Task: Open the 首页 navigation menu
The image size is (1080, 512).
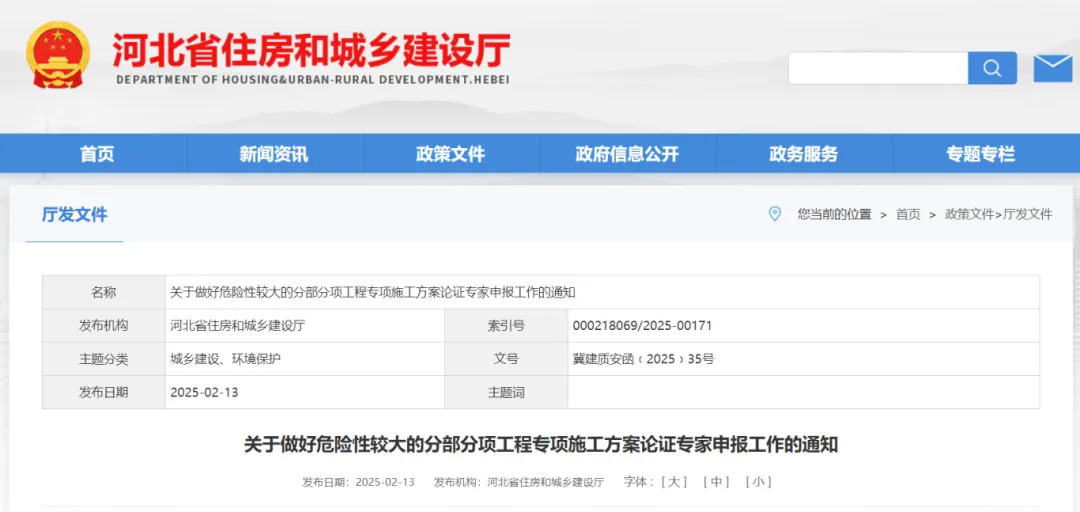Action: tap(97, 154)
